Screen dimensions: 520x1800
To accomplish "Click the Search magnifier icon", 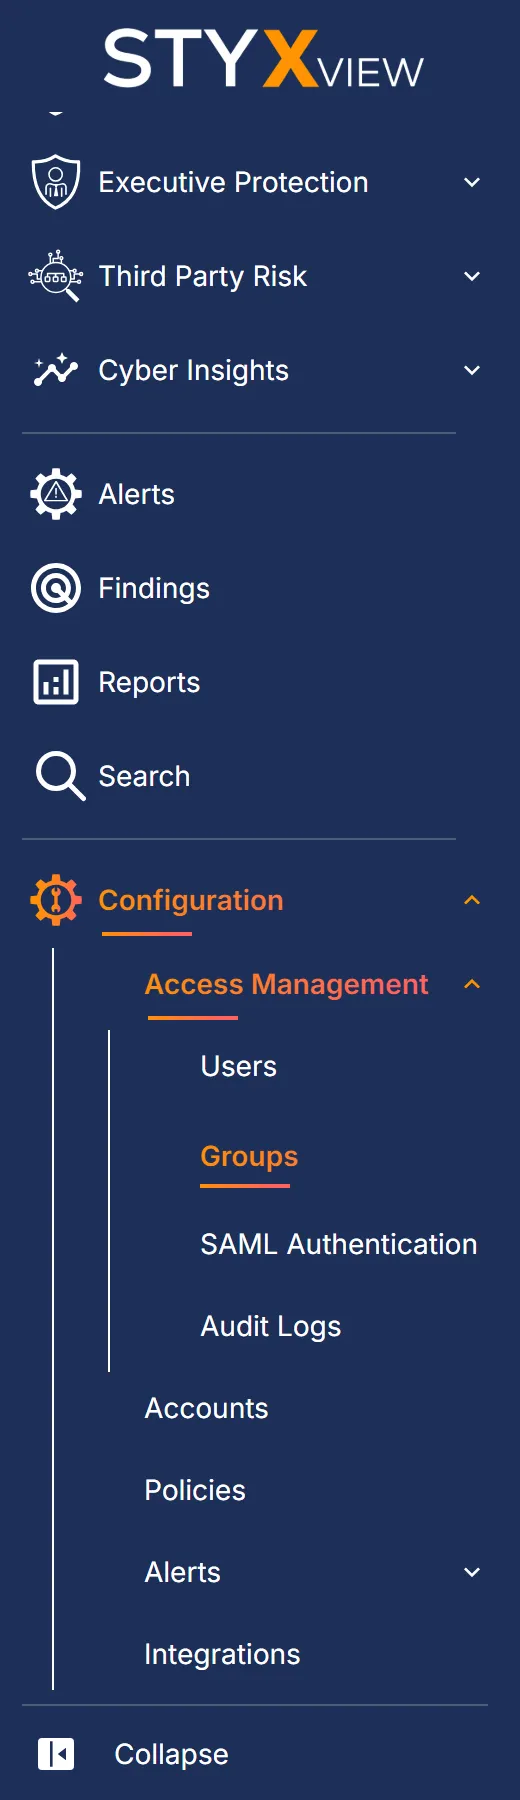I will coord(60,776).
